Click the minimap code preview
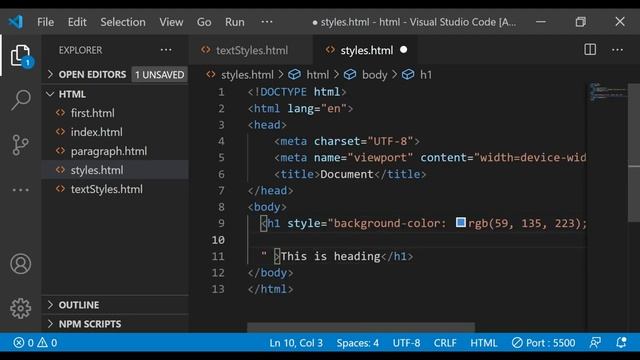This screenshot has height=360, width=640. pyautogui.click(x=607, y=92)
